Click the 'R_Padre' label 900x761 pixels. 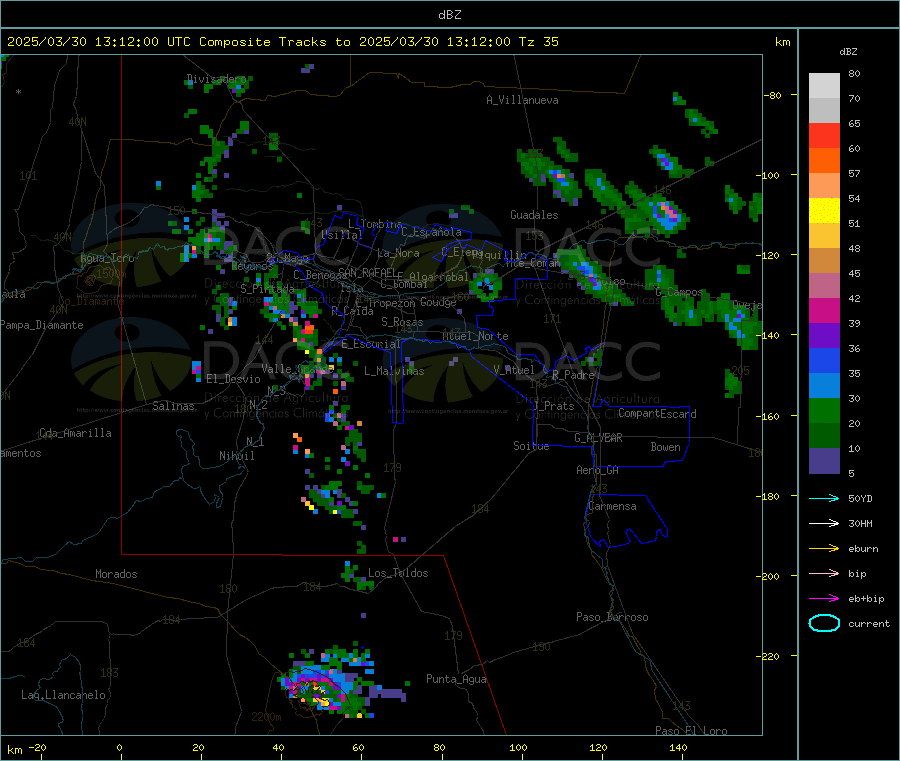click(x=573, y=375)
